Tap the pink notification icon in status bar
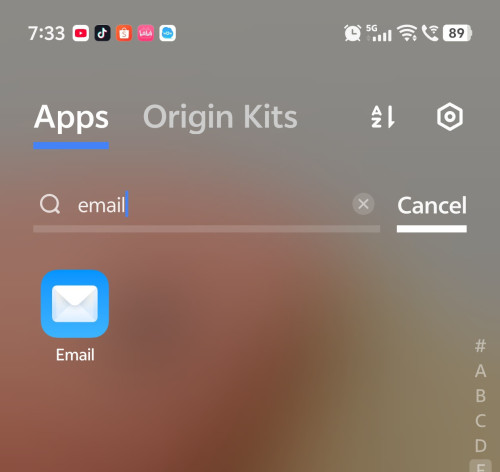This screenshot has height=472, width=500. point(146,33)
